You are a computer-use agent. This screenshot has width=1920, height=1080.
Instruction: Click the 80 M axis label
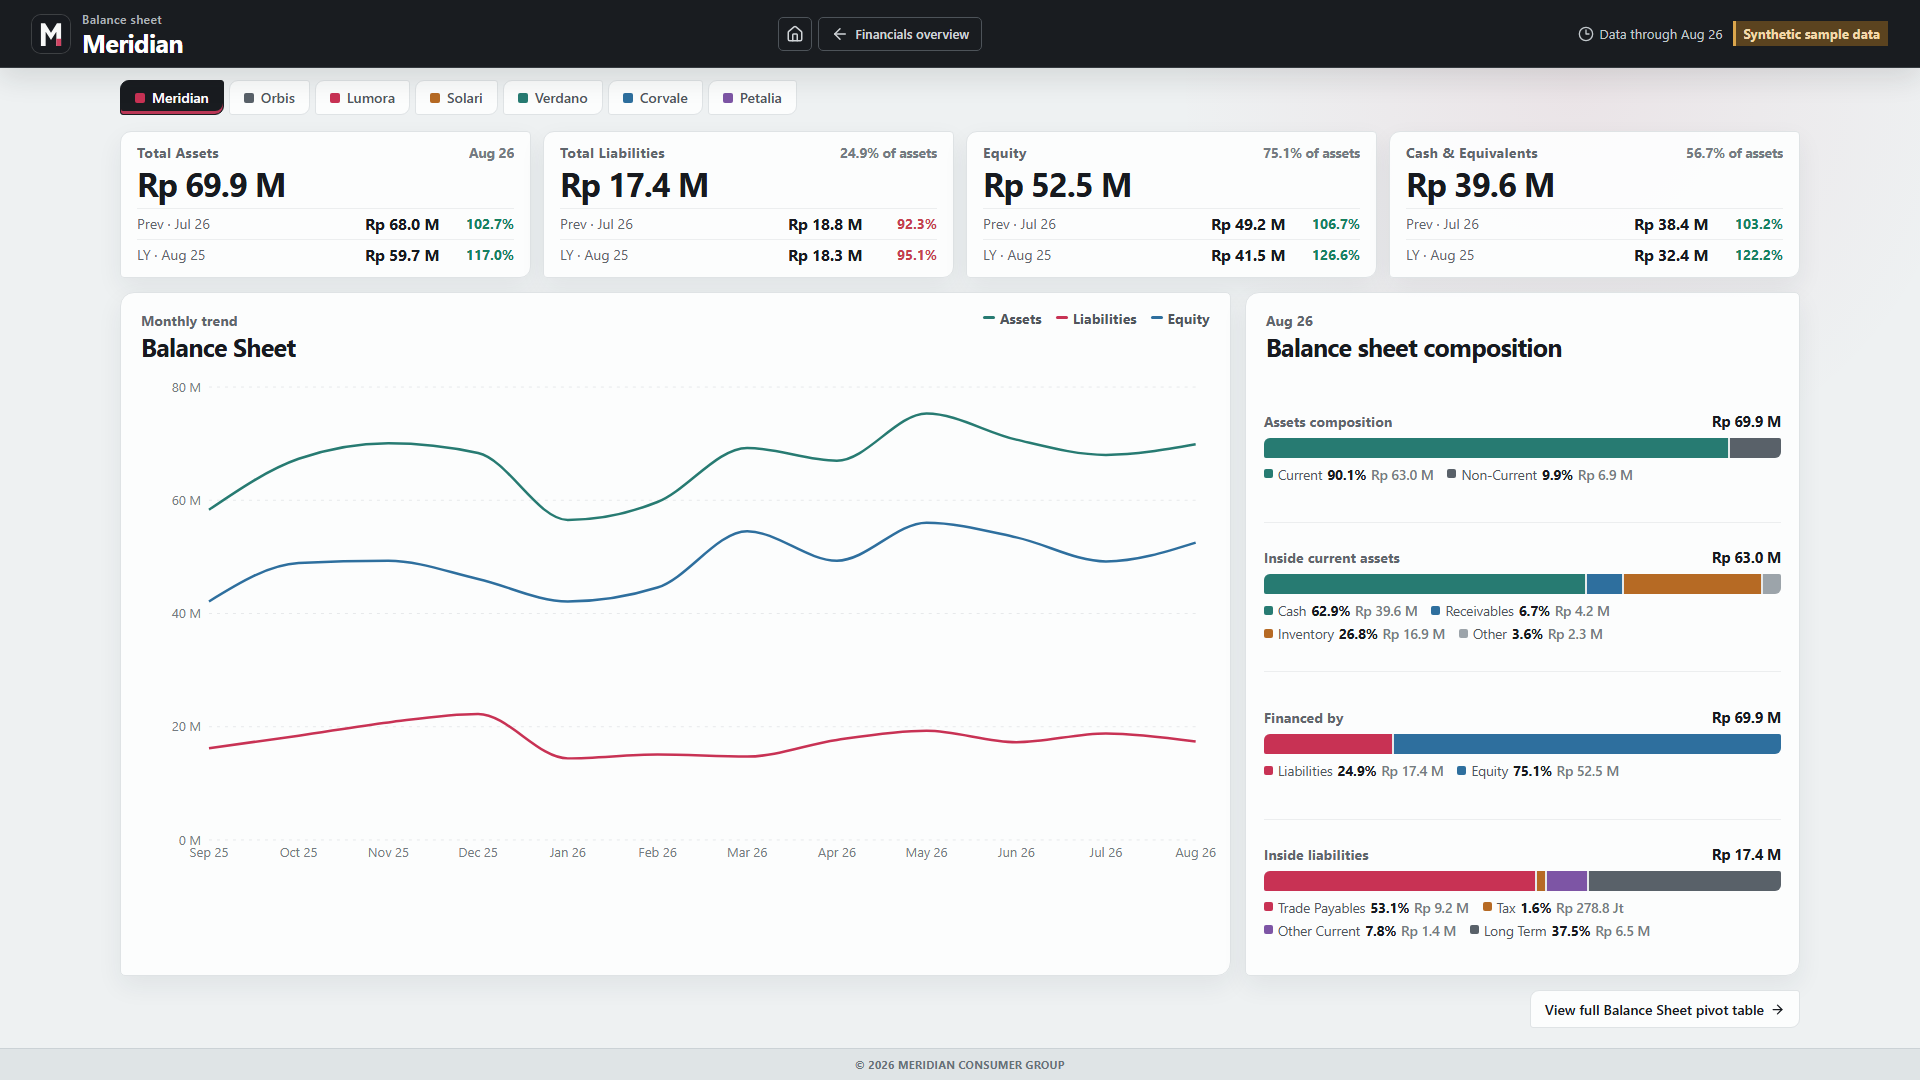(x=186, y=387)
